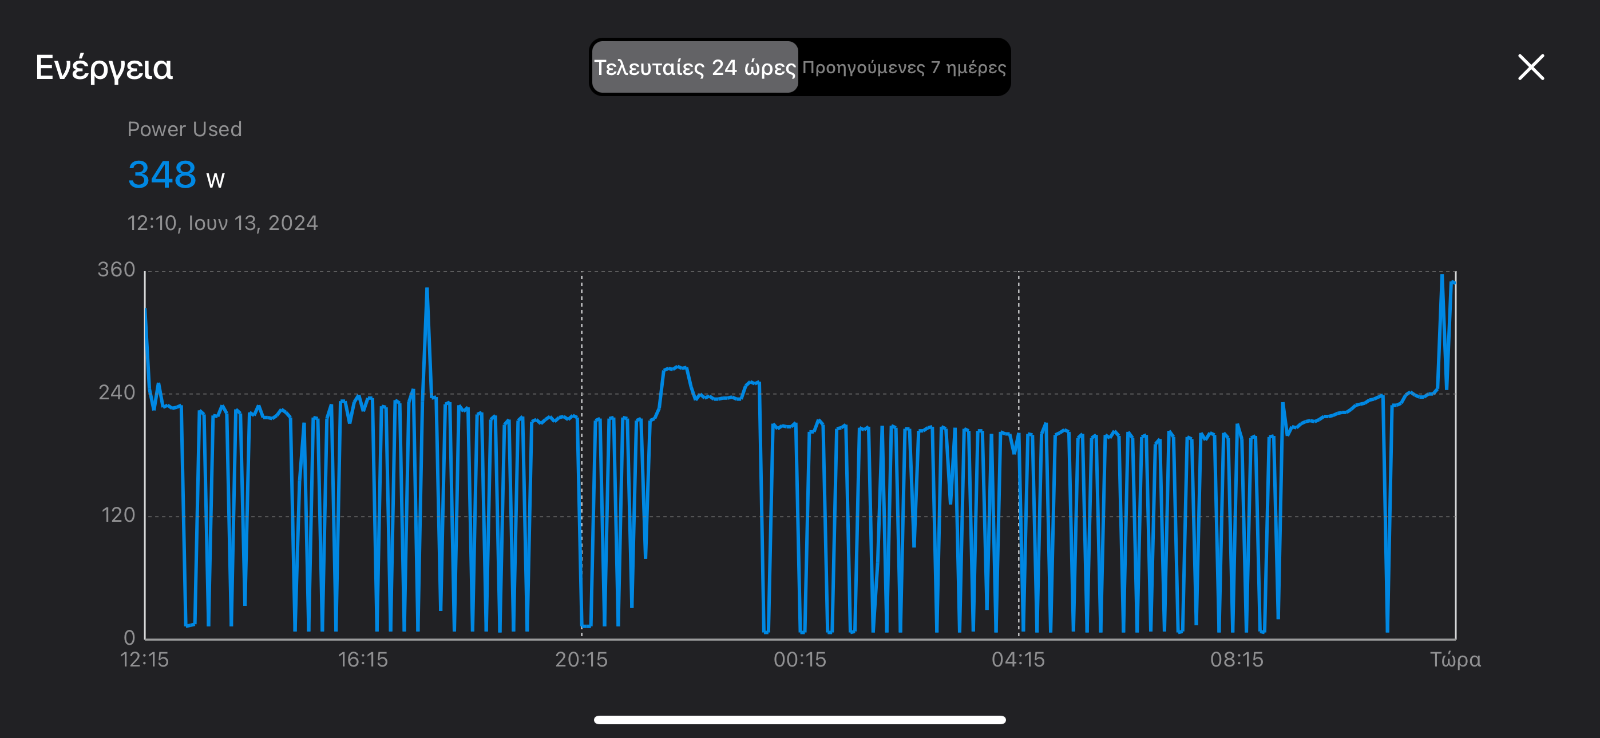
Task: Tap the 08:15 time axis label
Action: pyautogui.click(x=1237, y=659)
